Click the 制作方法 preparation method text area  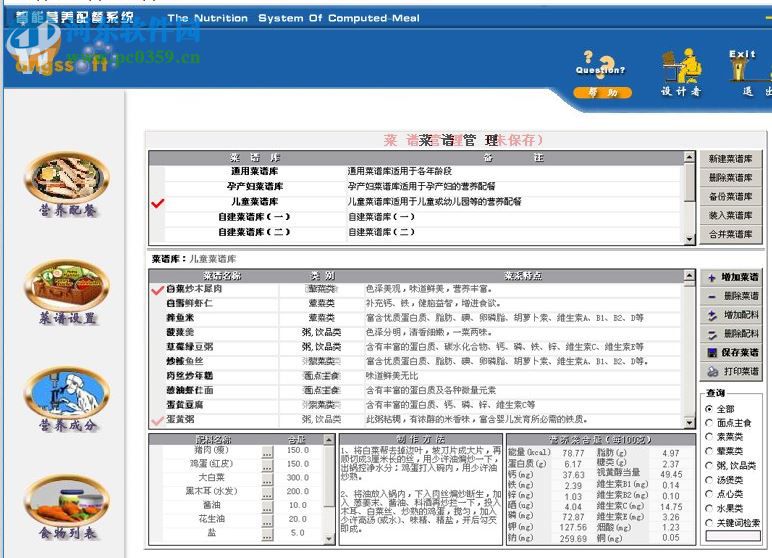click(x=420, y=494)
